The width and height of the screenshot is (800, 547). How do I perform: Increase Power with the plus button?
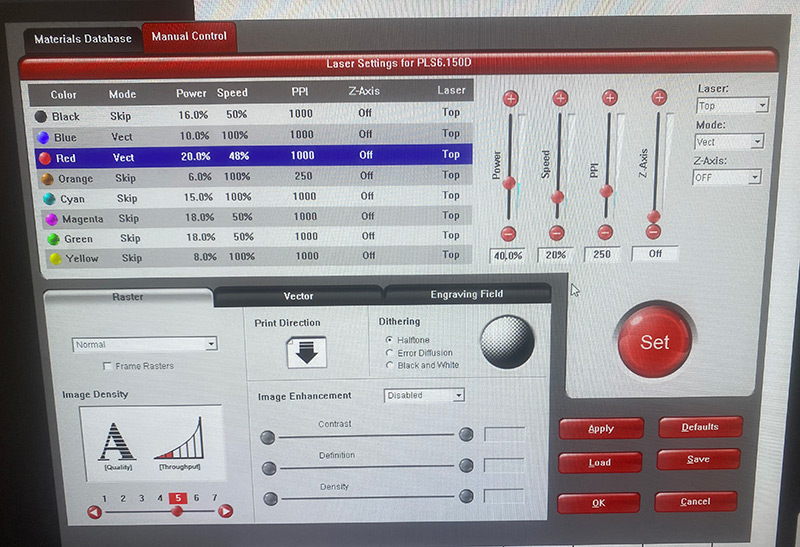tap(511, 98)
